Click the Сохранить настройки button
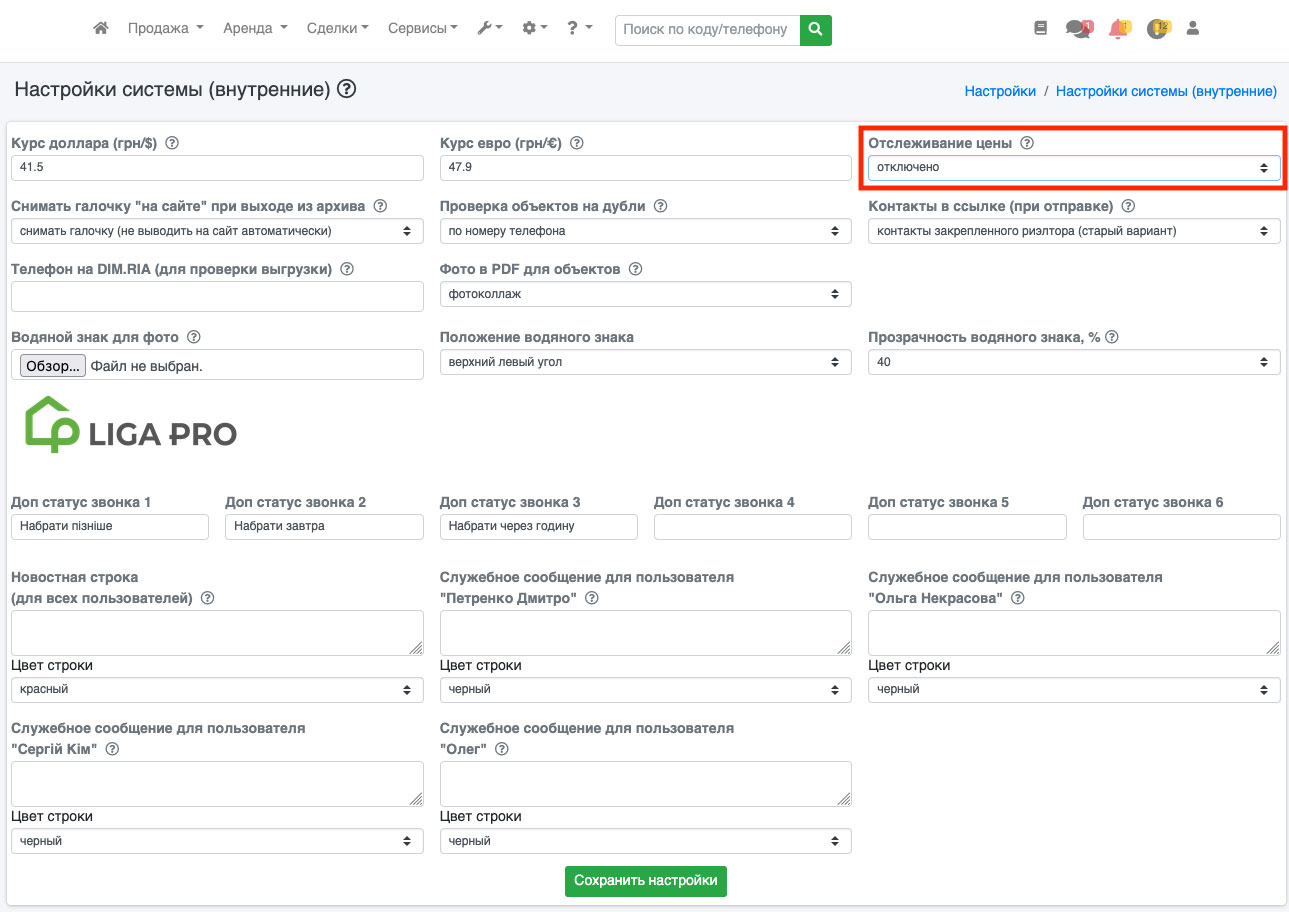This screenshot has width=1289, height=912. coord(645,881)
